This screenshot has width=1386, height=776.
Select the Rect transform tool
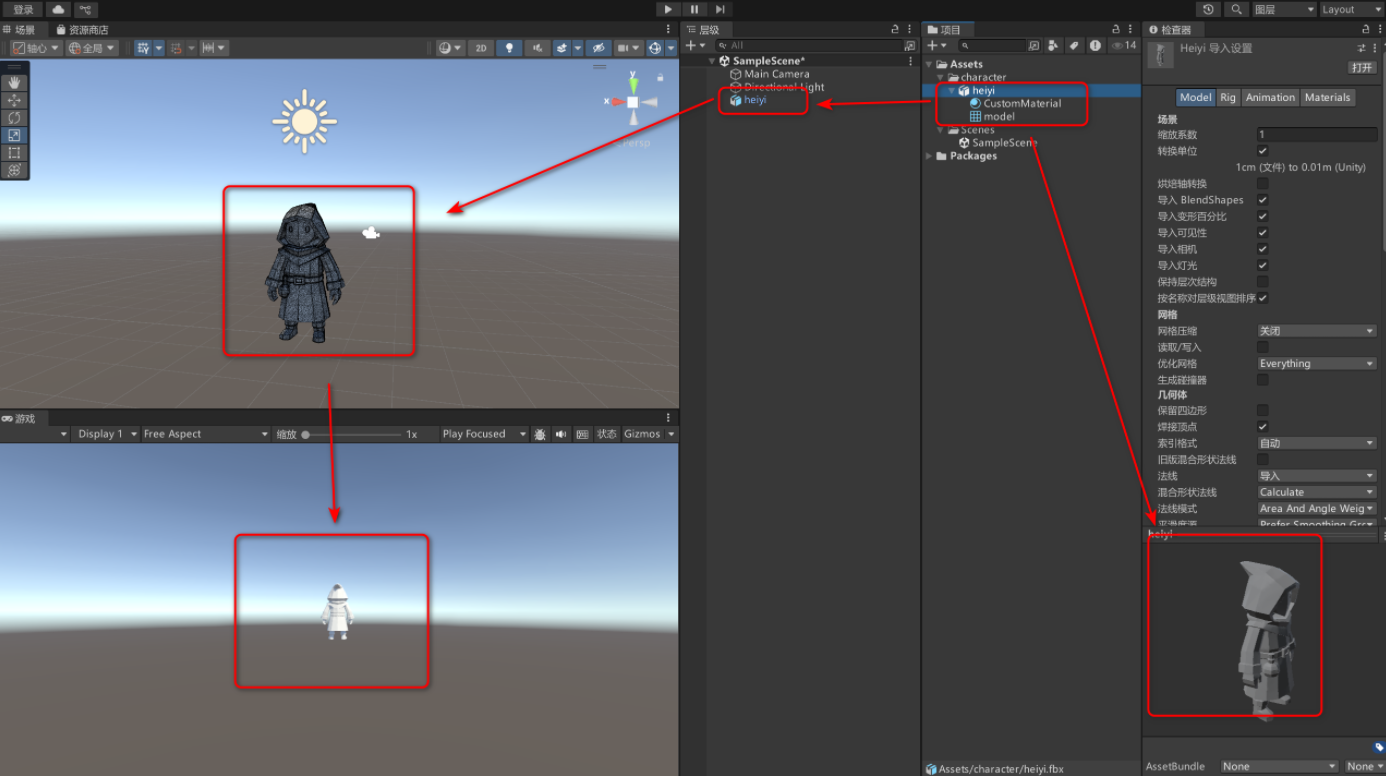(14, 153)
